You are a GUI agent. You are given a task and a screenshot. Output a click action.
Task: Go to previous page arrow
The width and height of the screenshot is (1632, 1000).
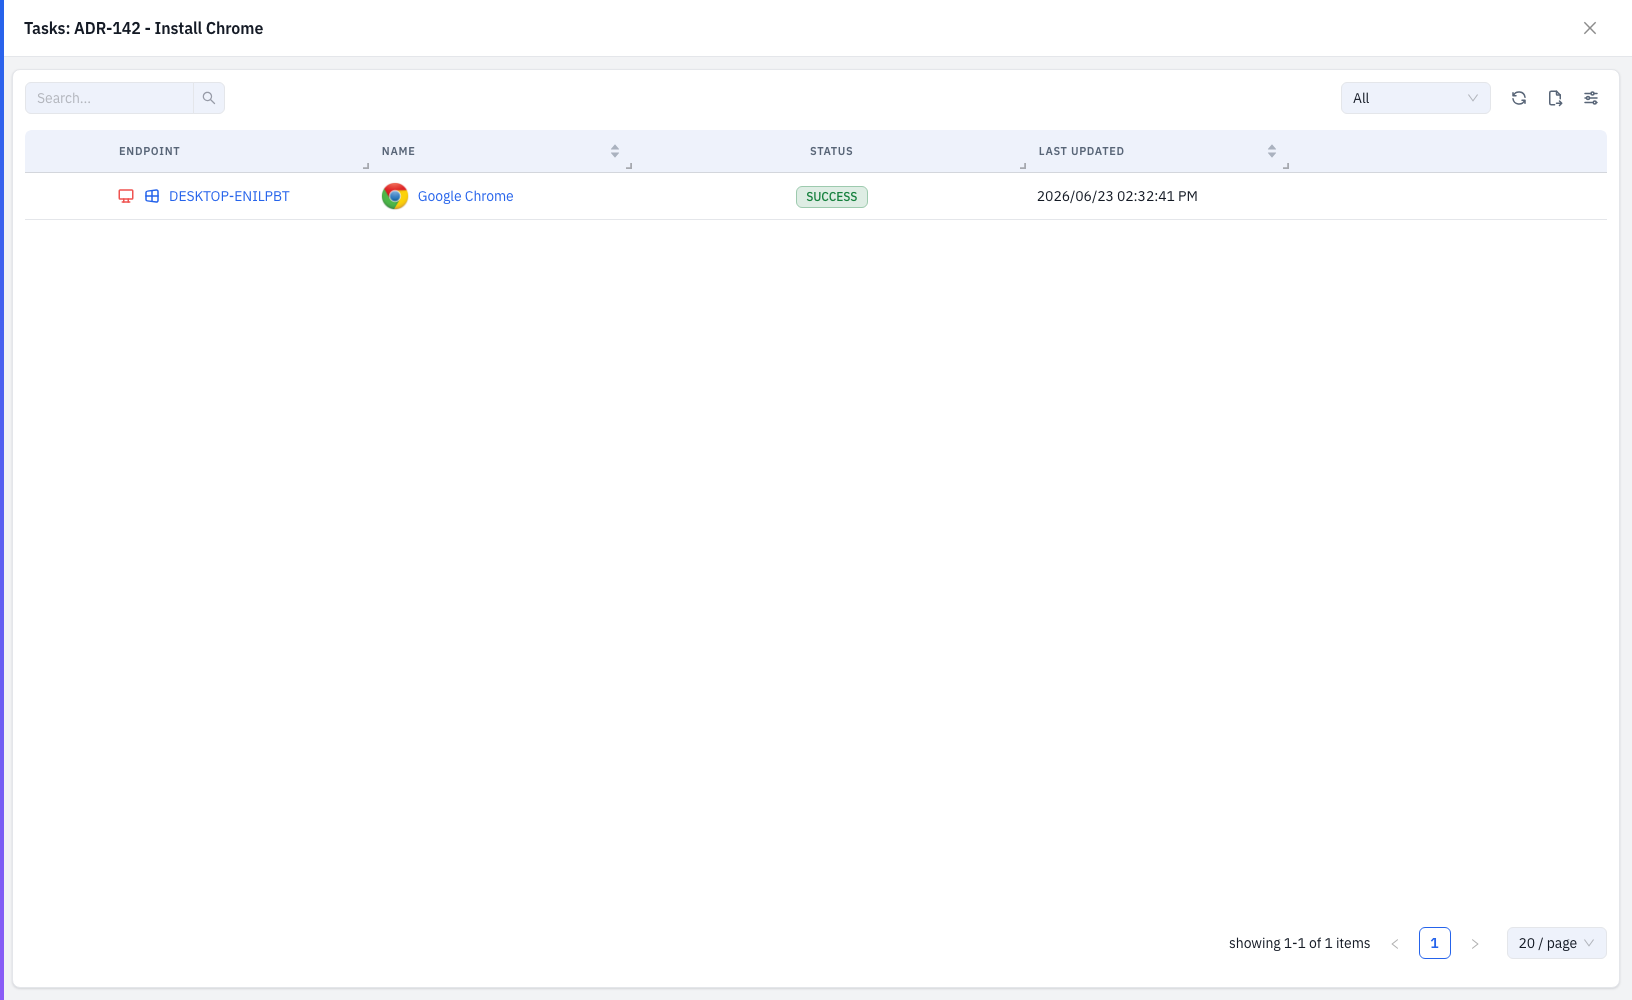point(1395,943)
